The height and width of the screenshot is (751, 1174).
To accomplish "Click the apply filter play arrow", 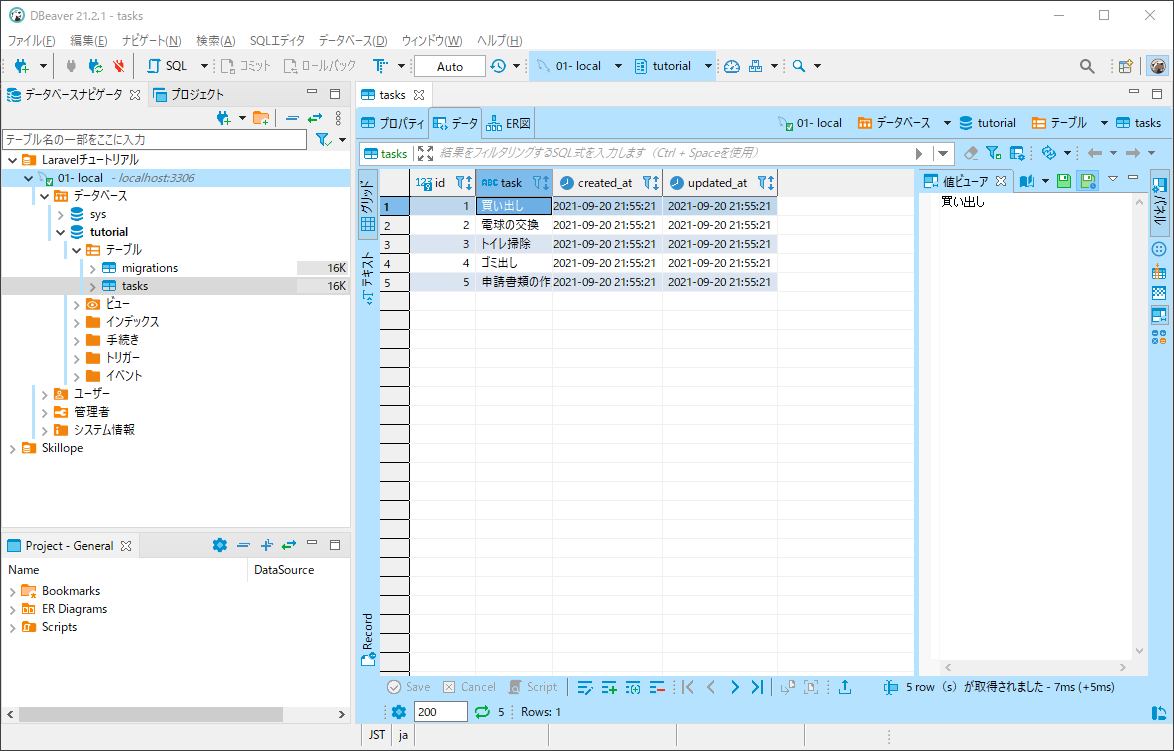I will [x=919, y=153].
